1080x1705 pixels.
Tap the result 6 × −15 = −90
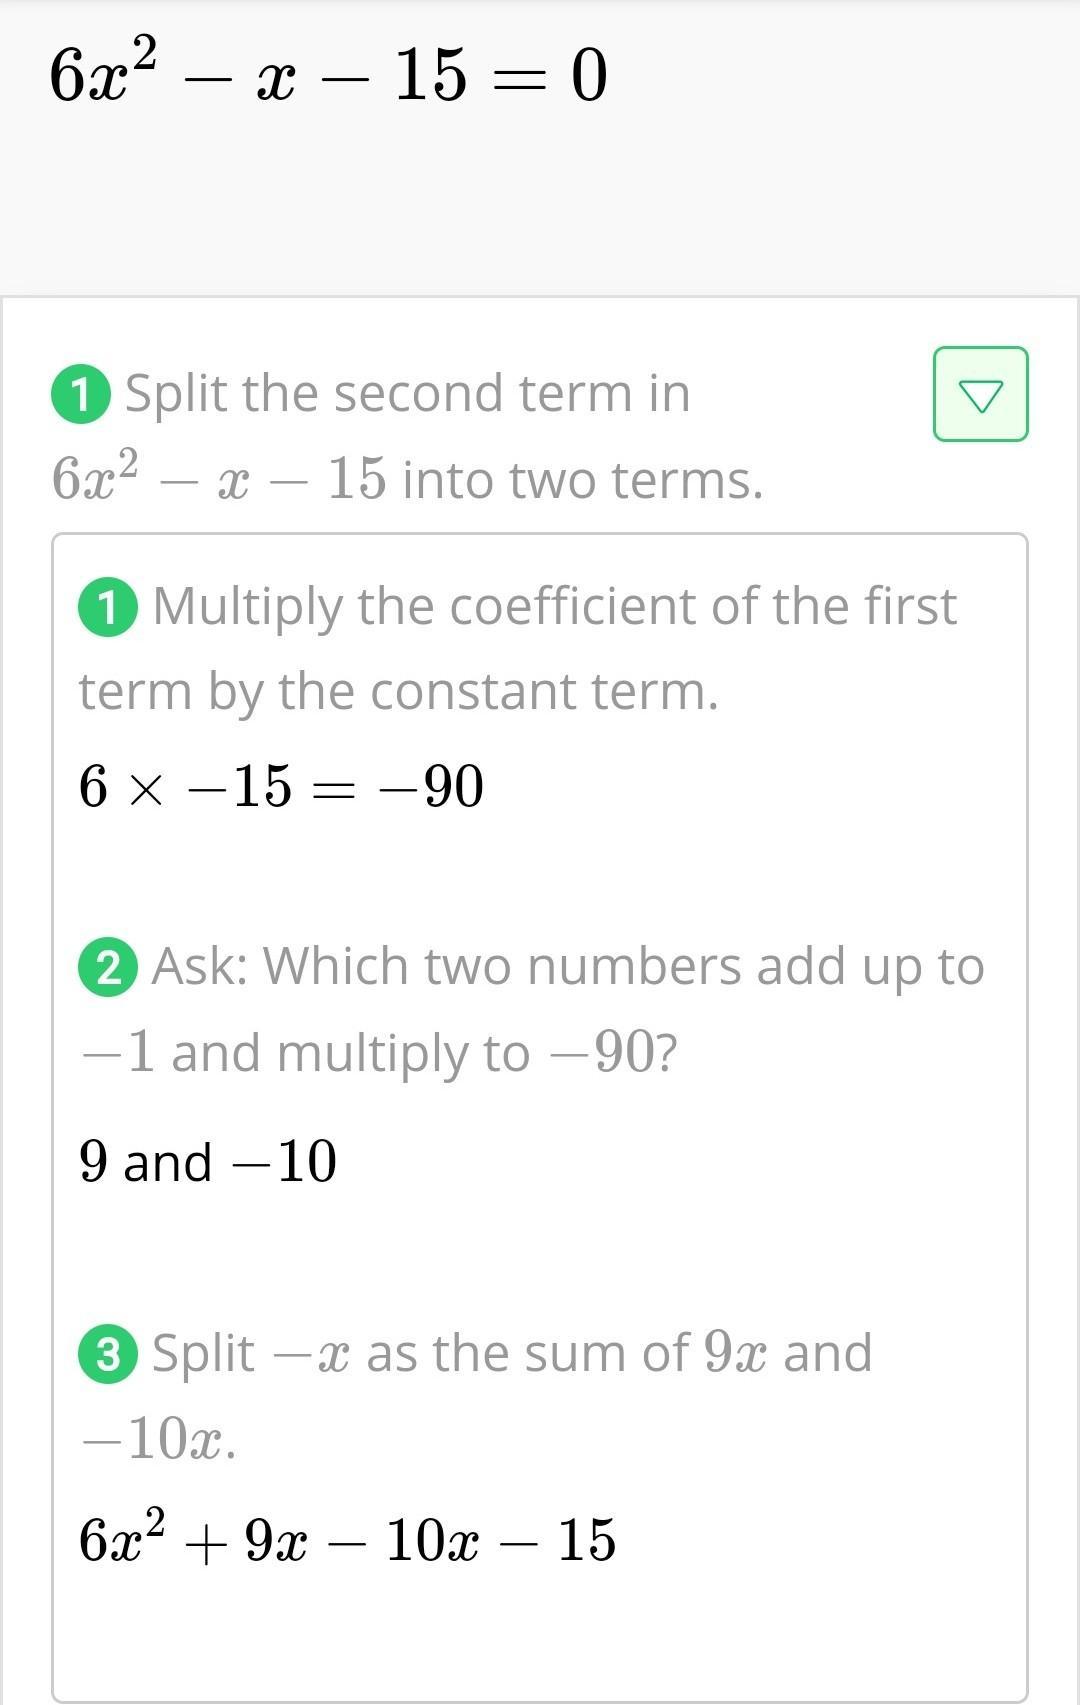(281, 786)
